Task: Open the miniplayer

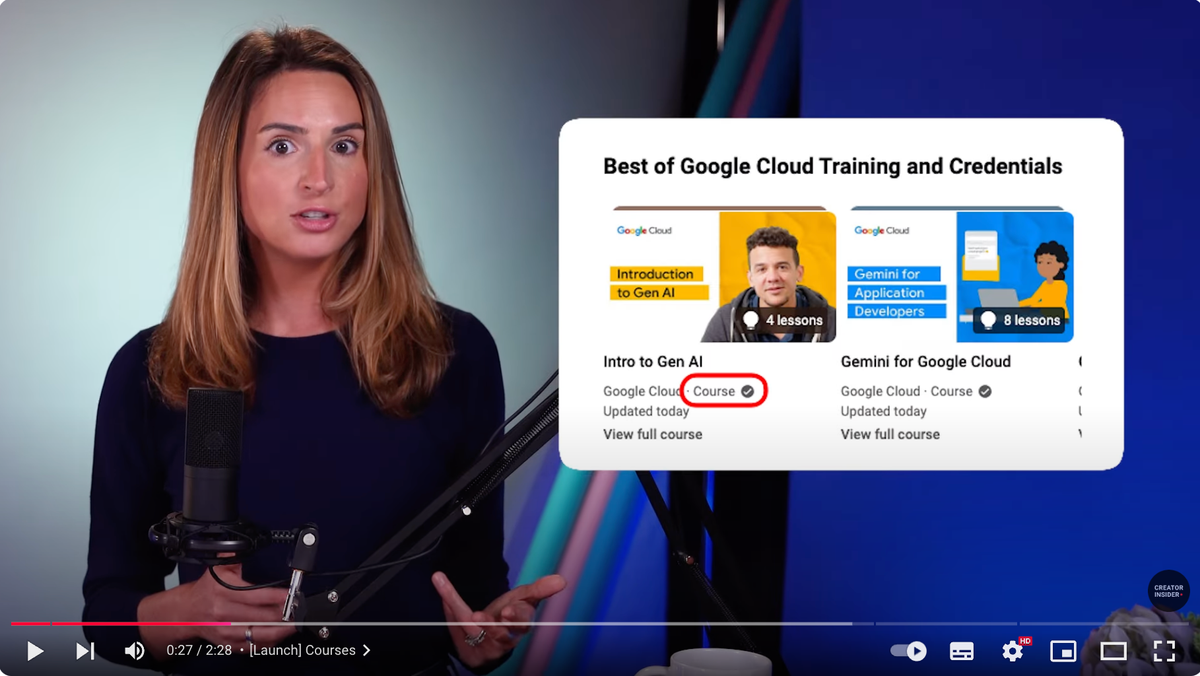Action: 1062,651
